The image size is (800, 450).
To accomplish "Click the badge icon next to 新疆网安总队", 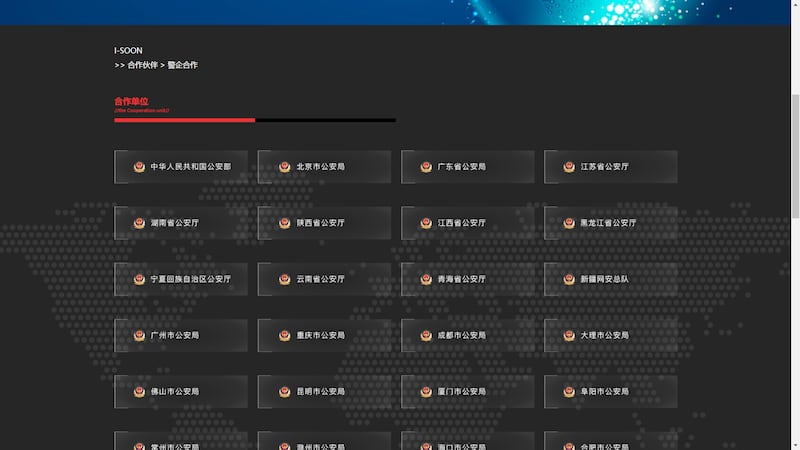I will point(569,279).
